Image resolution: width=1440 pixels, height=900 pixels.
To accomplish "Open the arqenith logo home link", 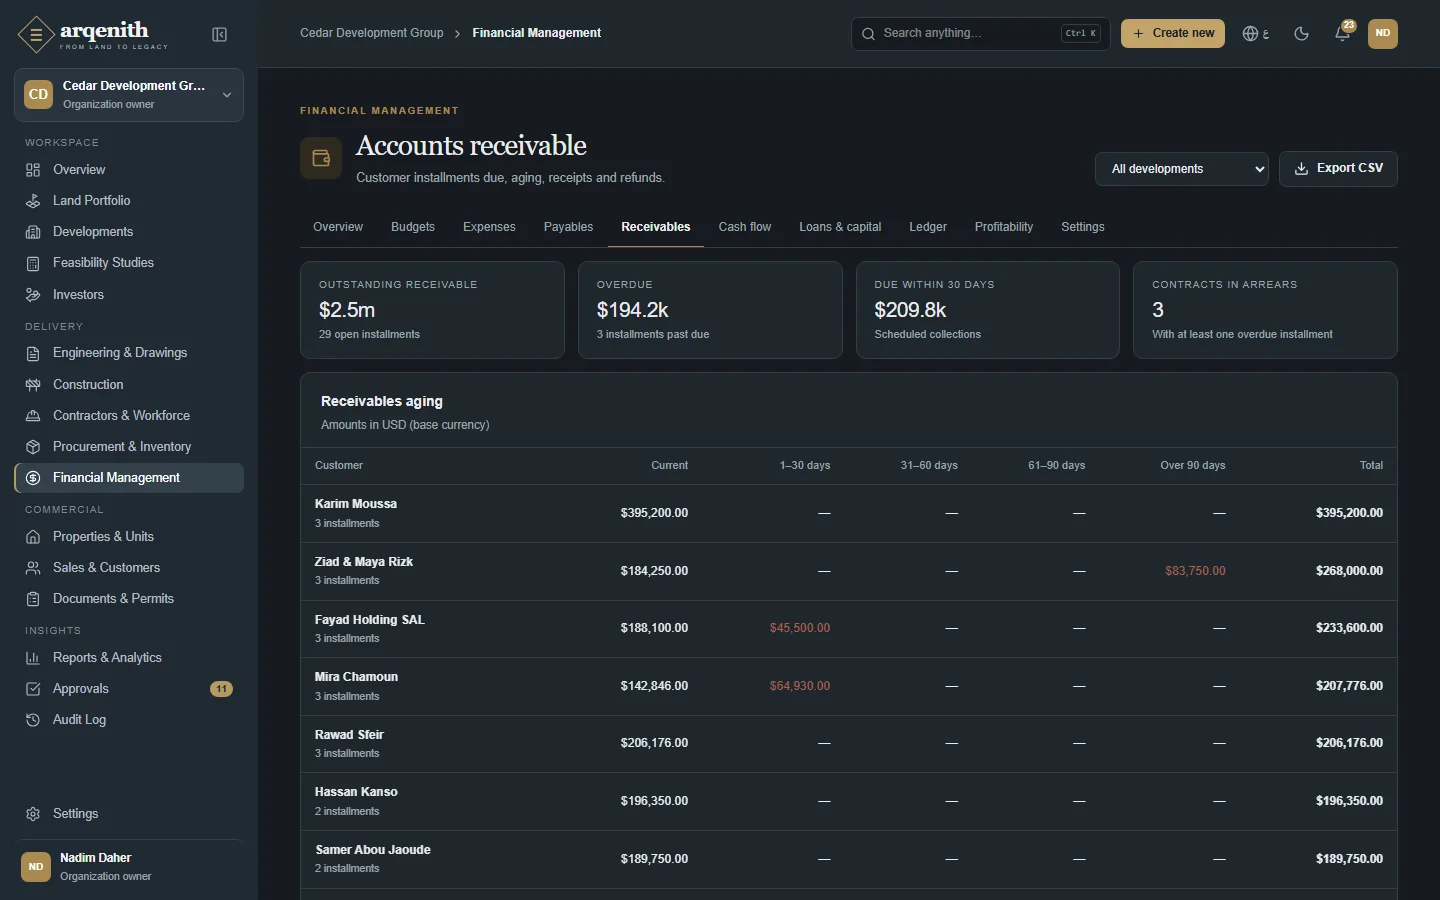I will [93, 34].
